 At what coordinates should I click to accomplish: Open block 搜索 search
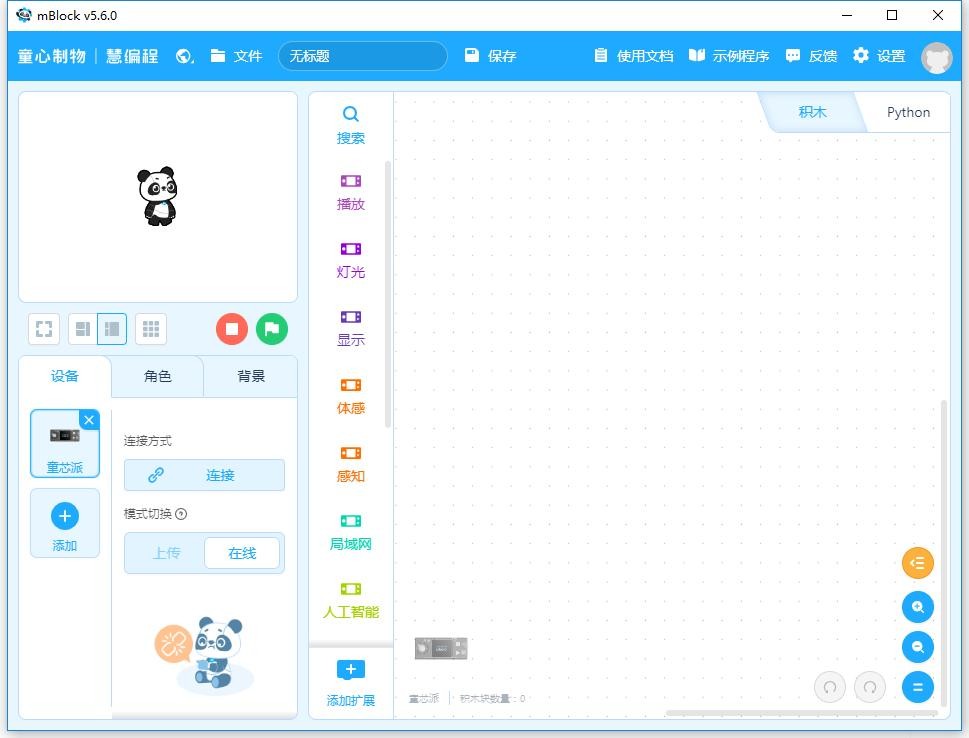pos(350,125)
